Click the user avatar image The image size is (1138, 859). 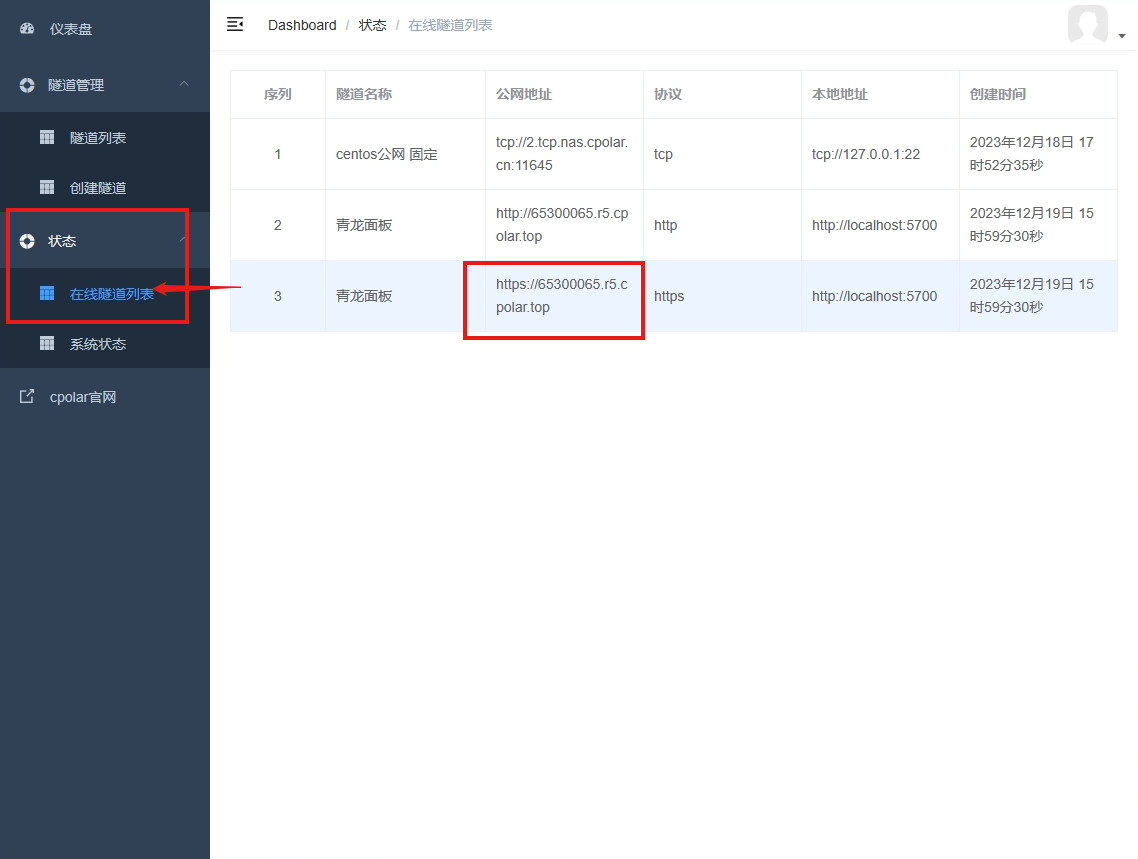(x=1088, y=25)
